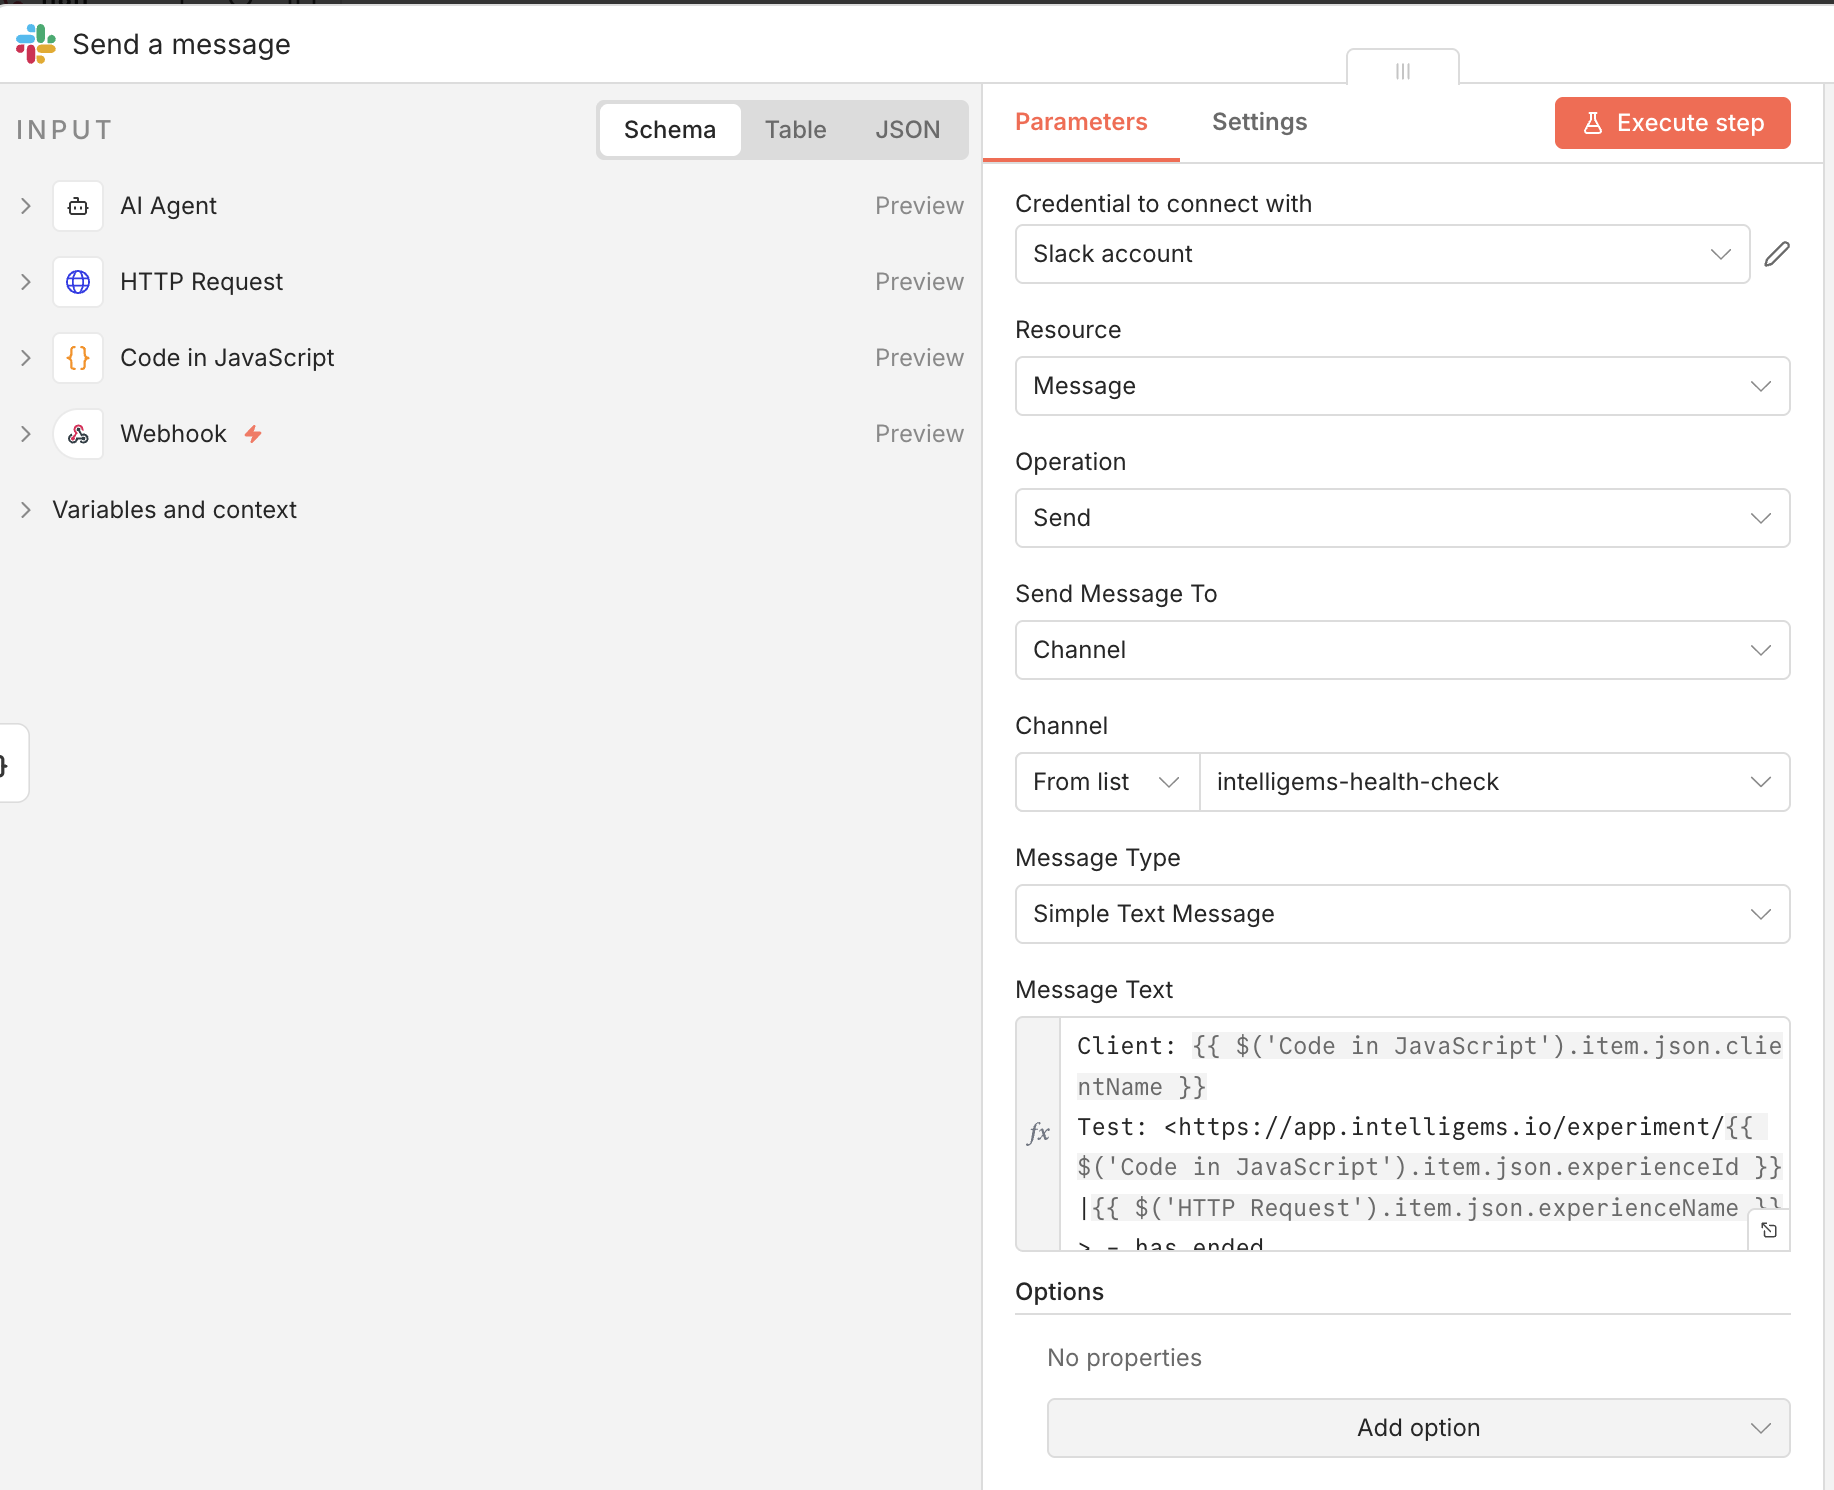Select the Parameters tab

coord(1080,122)
